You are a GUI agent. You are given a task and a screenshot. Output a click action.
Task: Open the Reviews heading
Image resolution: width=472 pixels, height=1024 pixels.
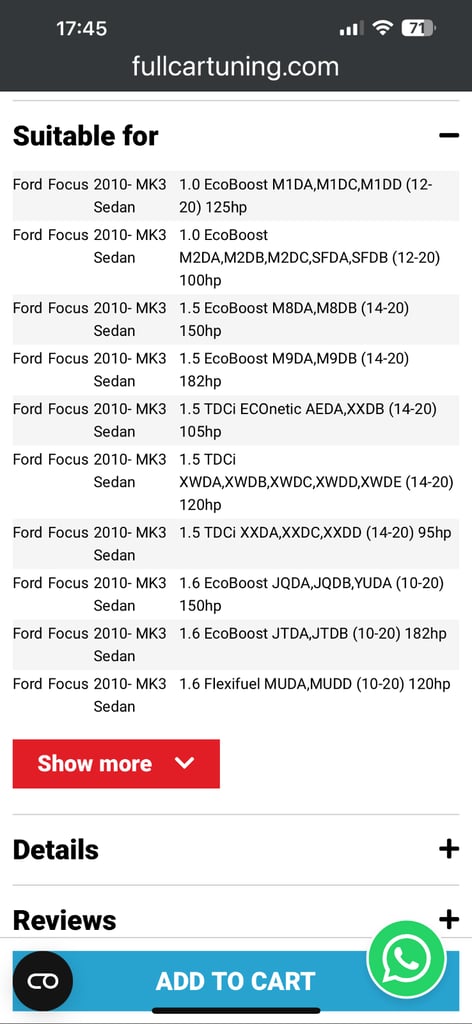point(65,920)
